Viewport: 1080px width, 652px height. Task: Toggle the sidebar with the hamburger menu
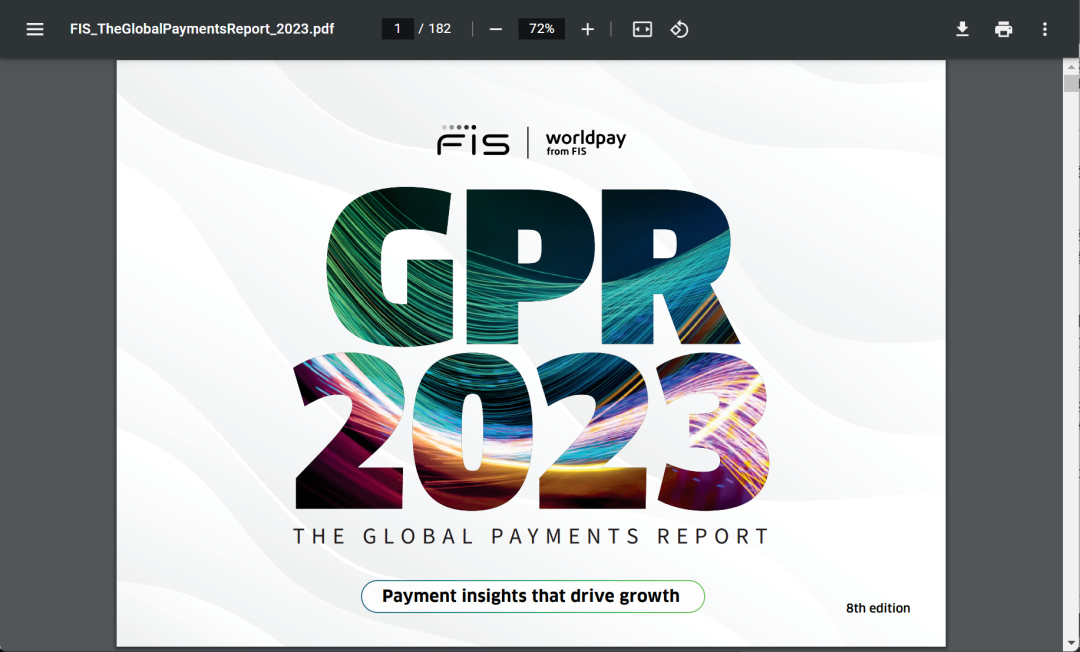[x=35, y=29]
